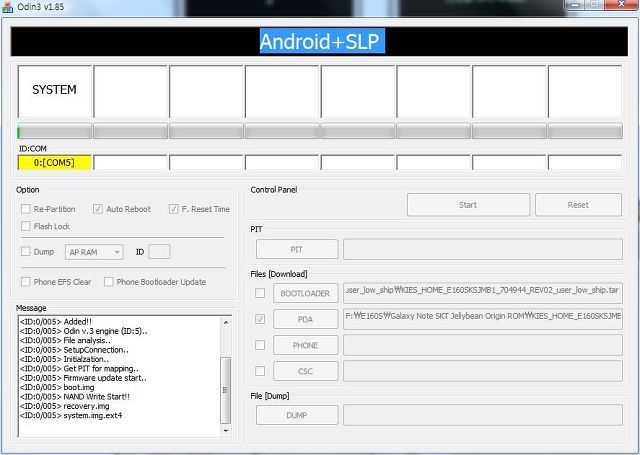The height and width of the screenshot is (455, 640).
Task: Click the SYSTEM status box
Action: [55, 91]
